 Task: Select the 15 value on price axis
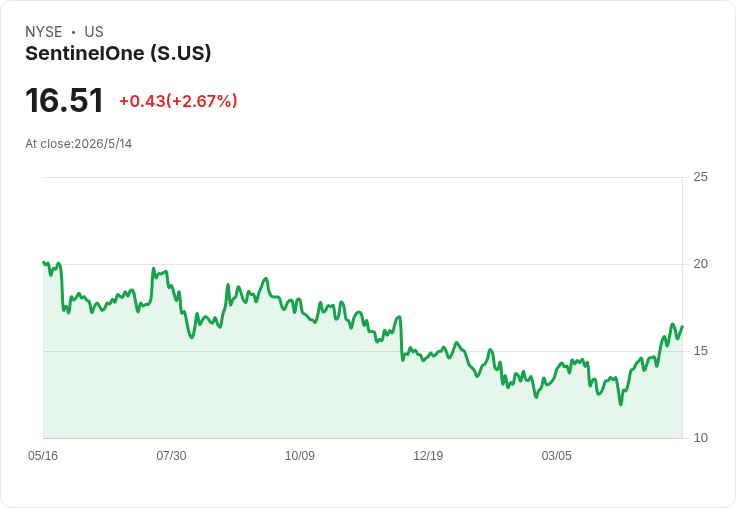click(700, 351)
